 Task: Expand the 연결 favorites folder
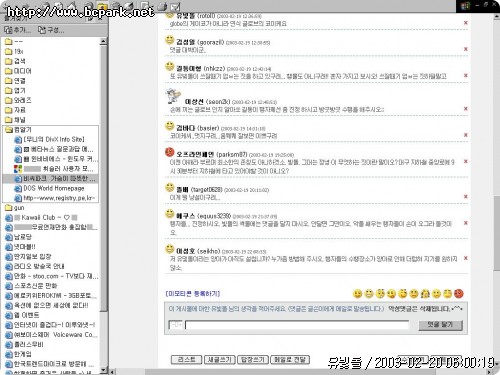15,81
